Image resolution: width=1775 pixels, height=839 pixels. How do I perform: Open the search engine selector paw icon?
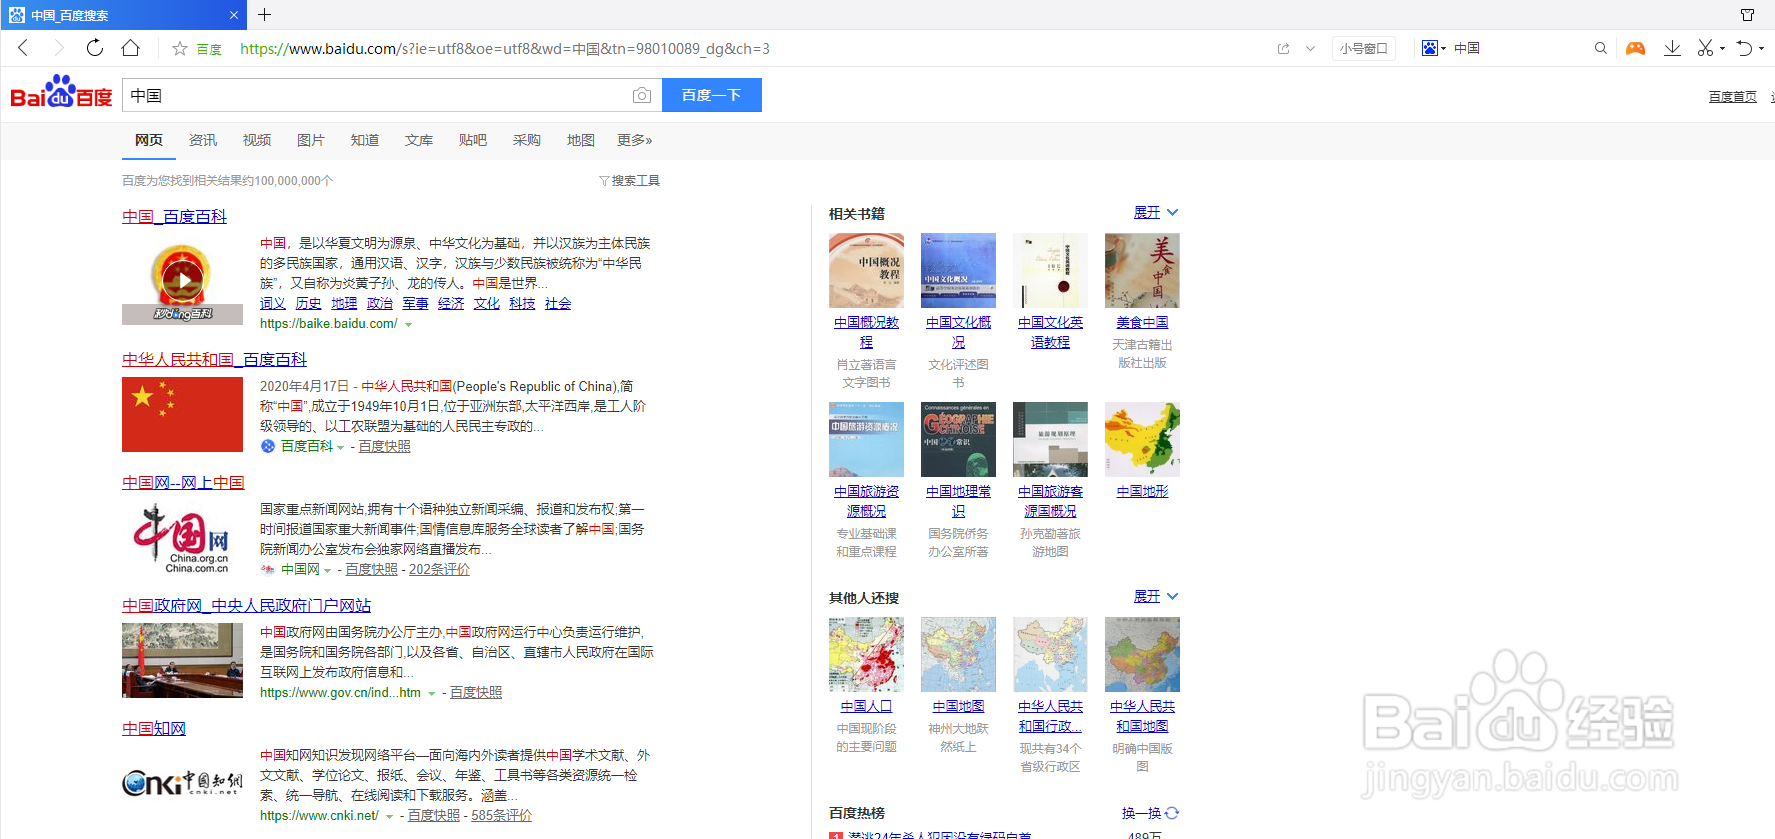[1430, 48]
